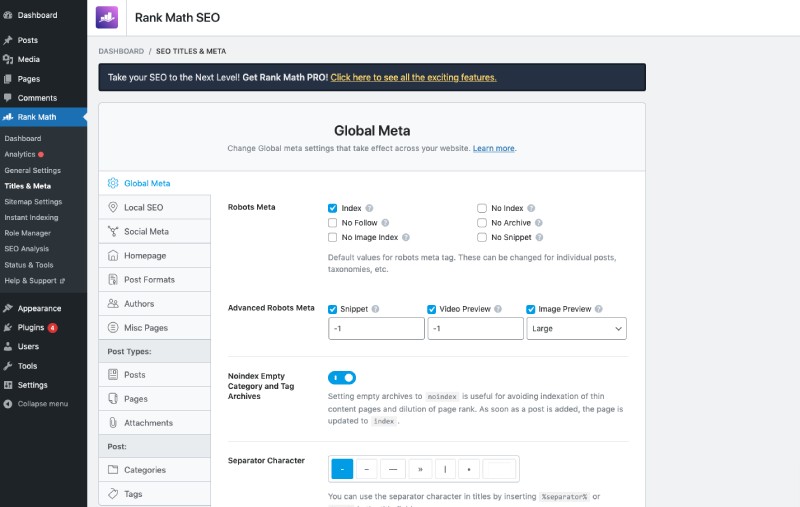Open Role Manager submenu item

28,233
